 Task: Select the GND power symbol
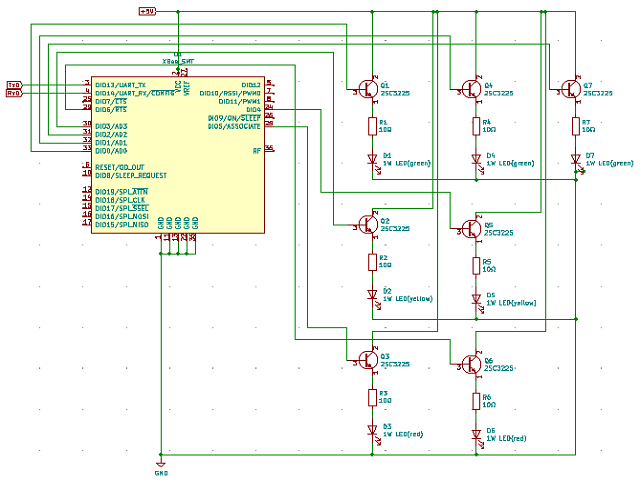(160, 463)
